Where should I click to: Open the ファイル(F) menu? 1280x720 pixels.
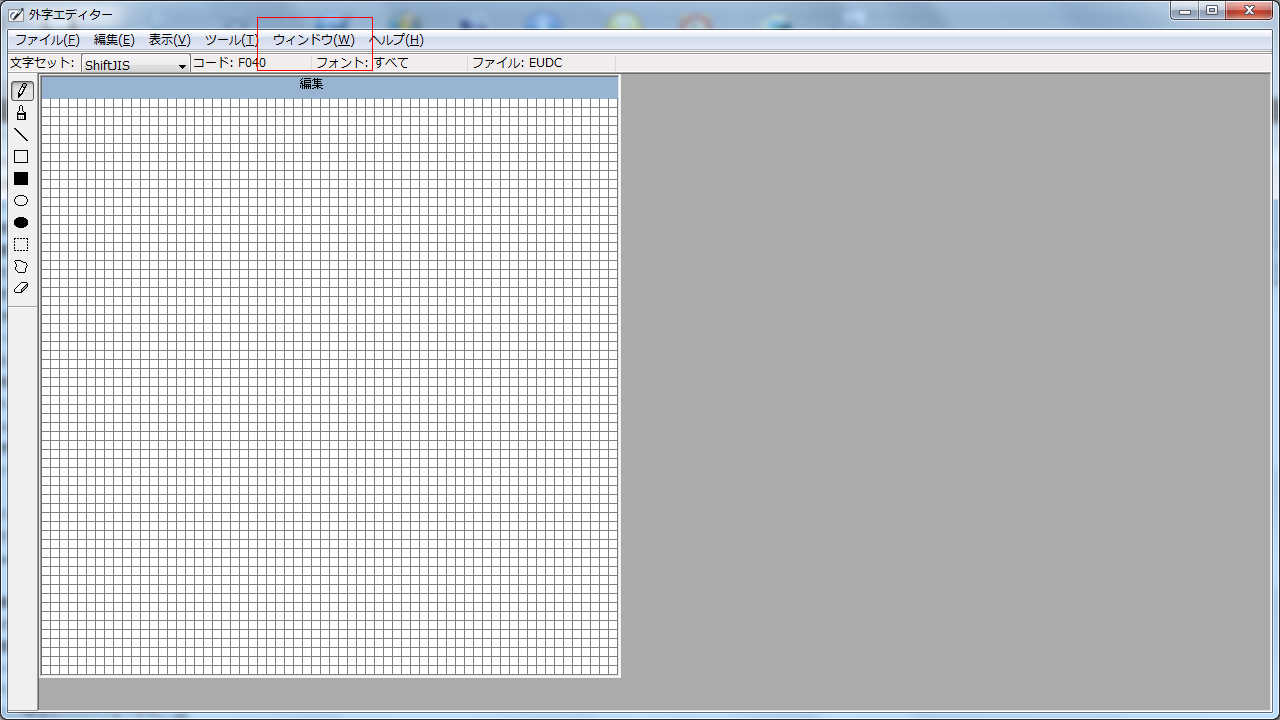tap(47, 40)
